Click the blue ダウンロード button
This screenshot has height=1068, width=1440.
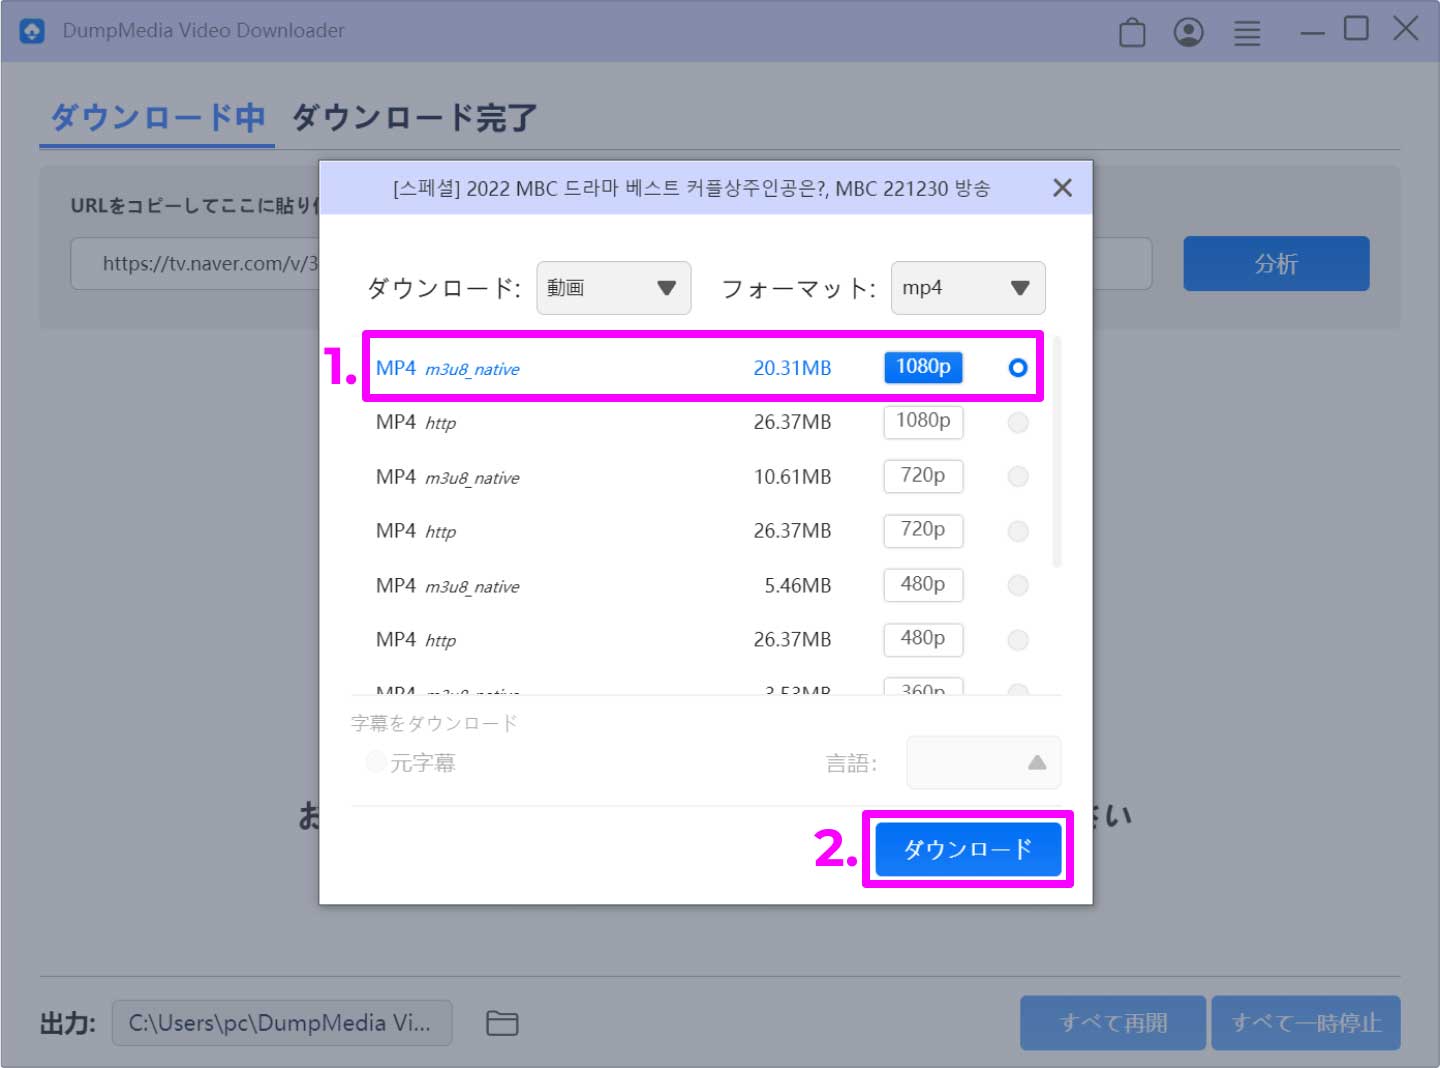(x=968, y=849)
